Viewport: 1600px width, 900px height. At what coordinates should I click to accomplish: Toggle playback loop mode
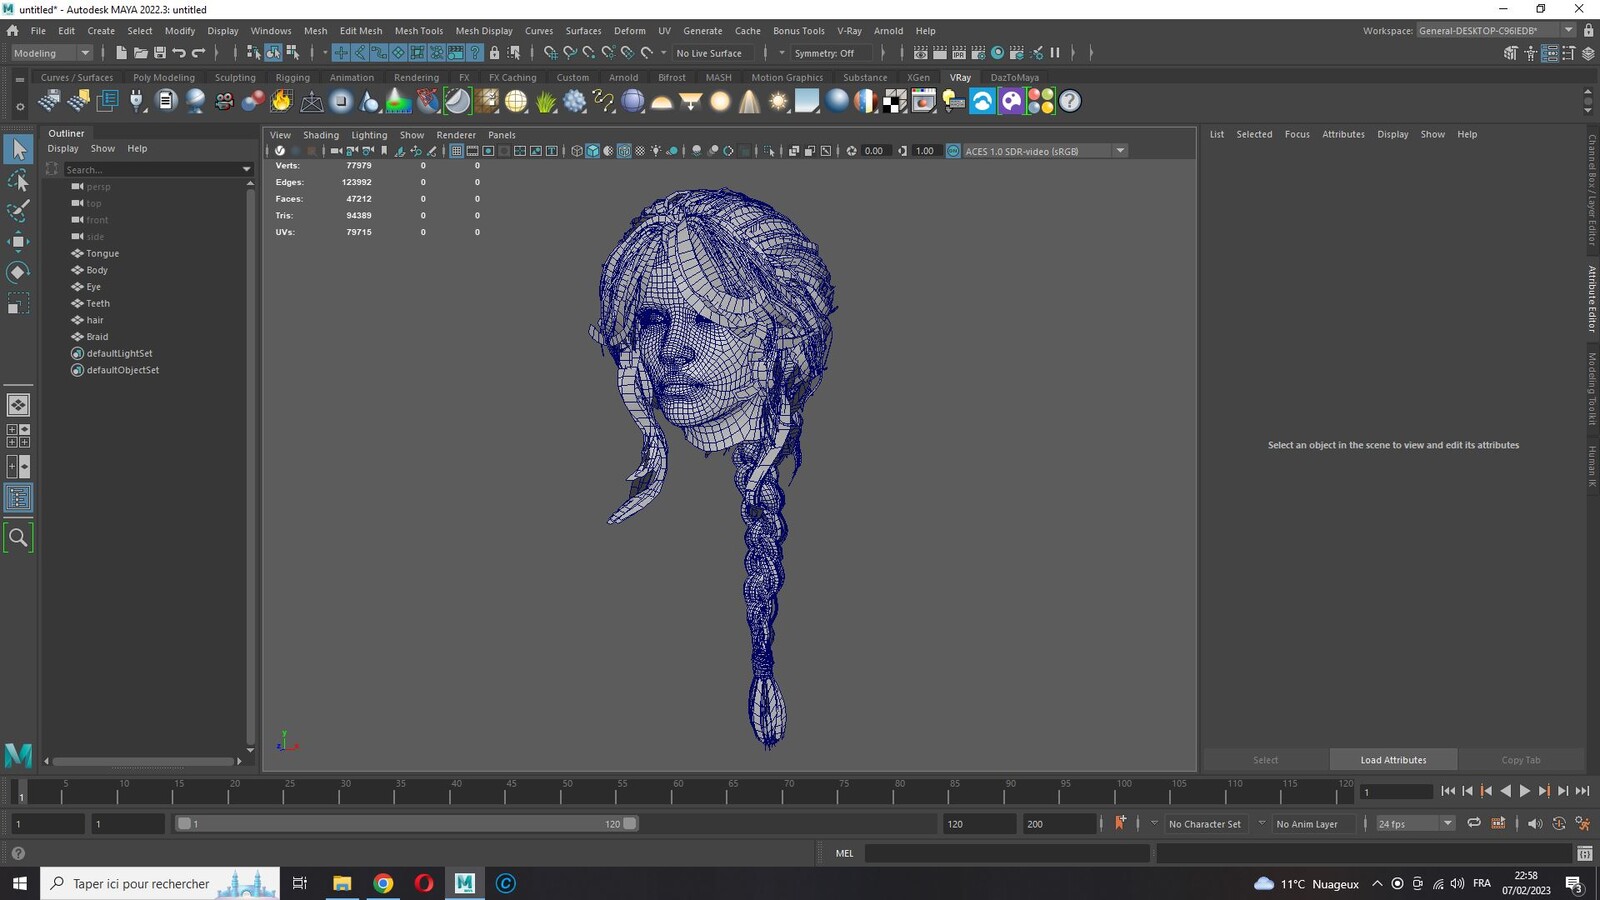tap(1474, 823)
